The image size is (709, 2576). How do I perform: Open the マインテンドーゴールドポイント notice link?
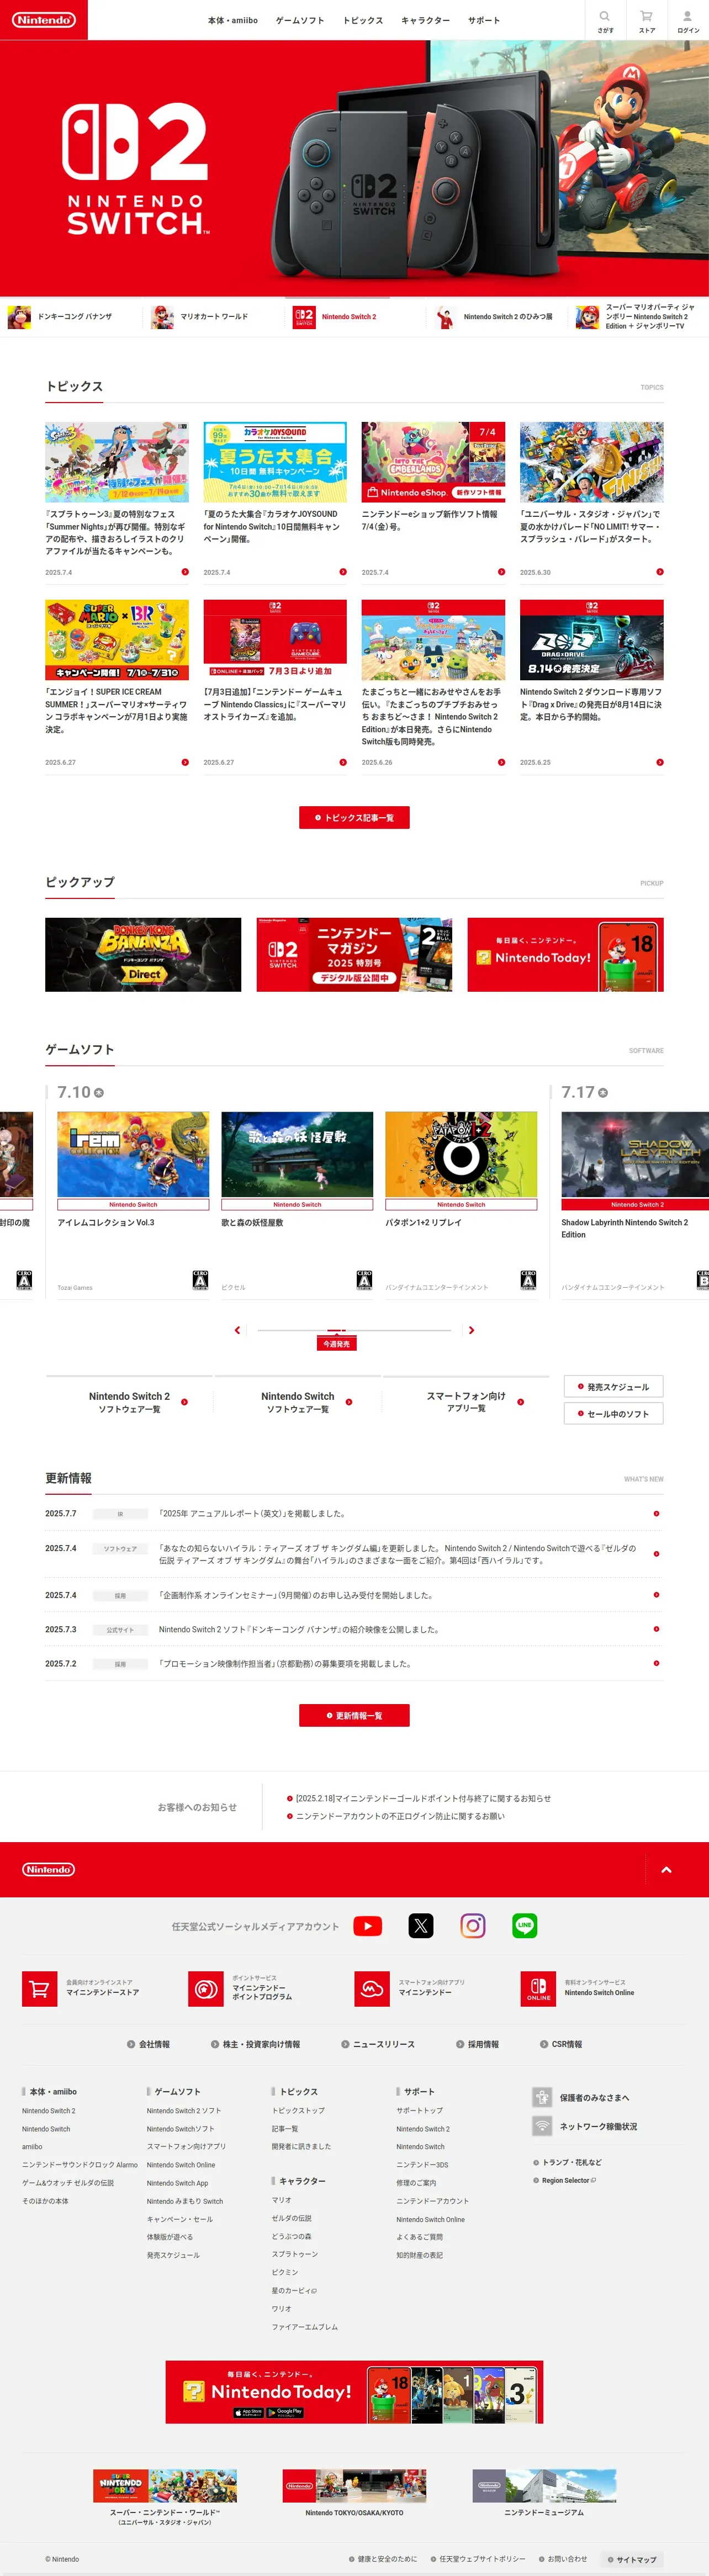(419, 1798)
